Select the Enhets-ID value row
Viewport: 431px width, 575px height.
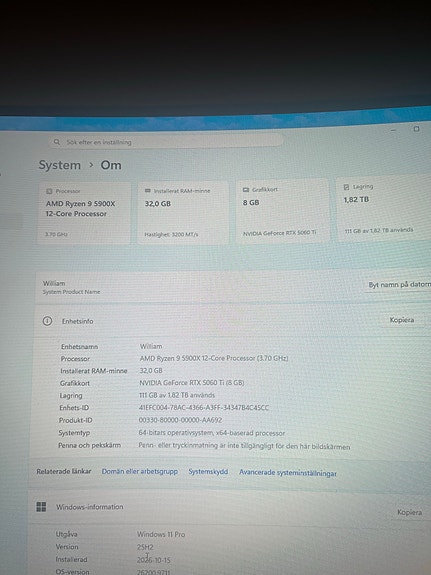(204, 407)
